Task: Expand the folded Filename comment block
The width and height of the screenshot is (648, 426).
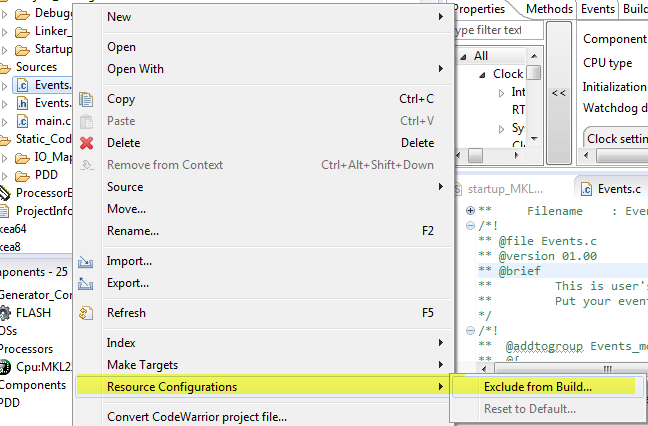Action: [x=470, y=211]
